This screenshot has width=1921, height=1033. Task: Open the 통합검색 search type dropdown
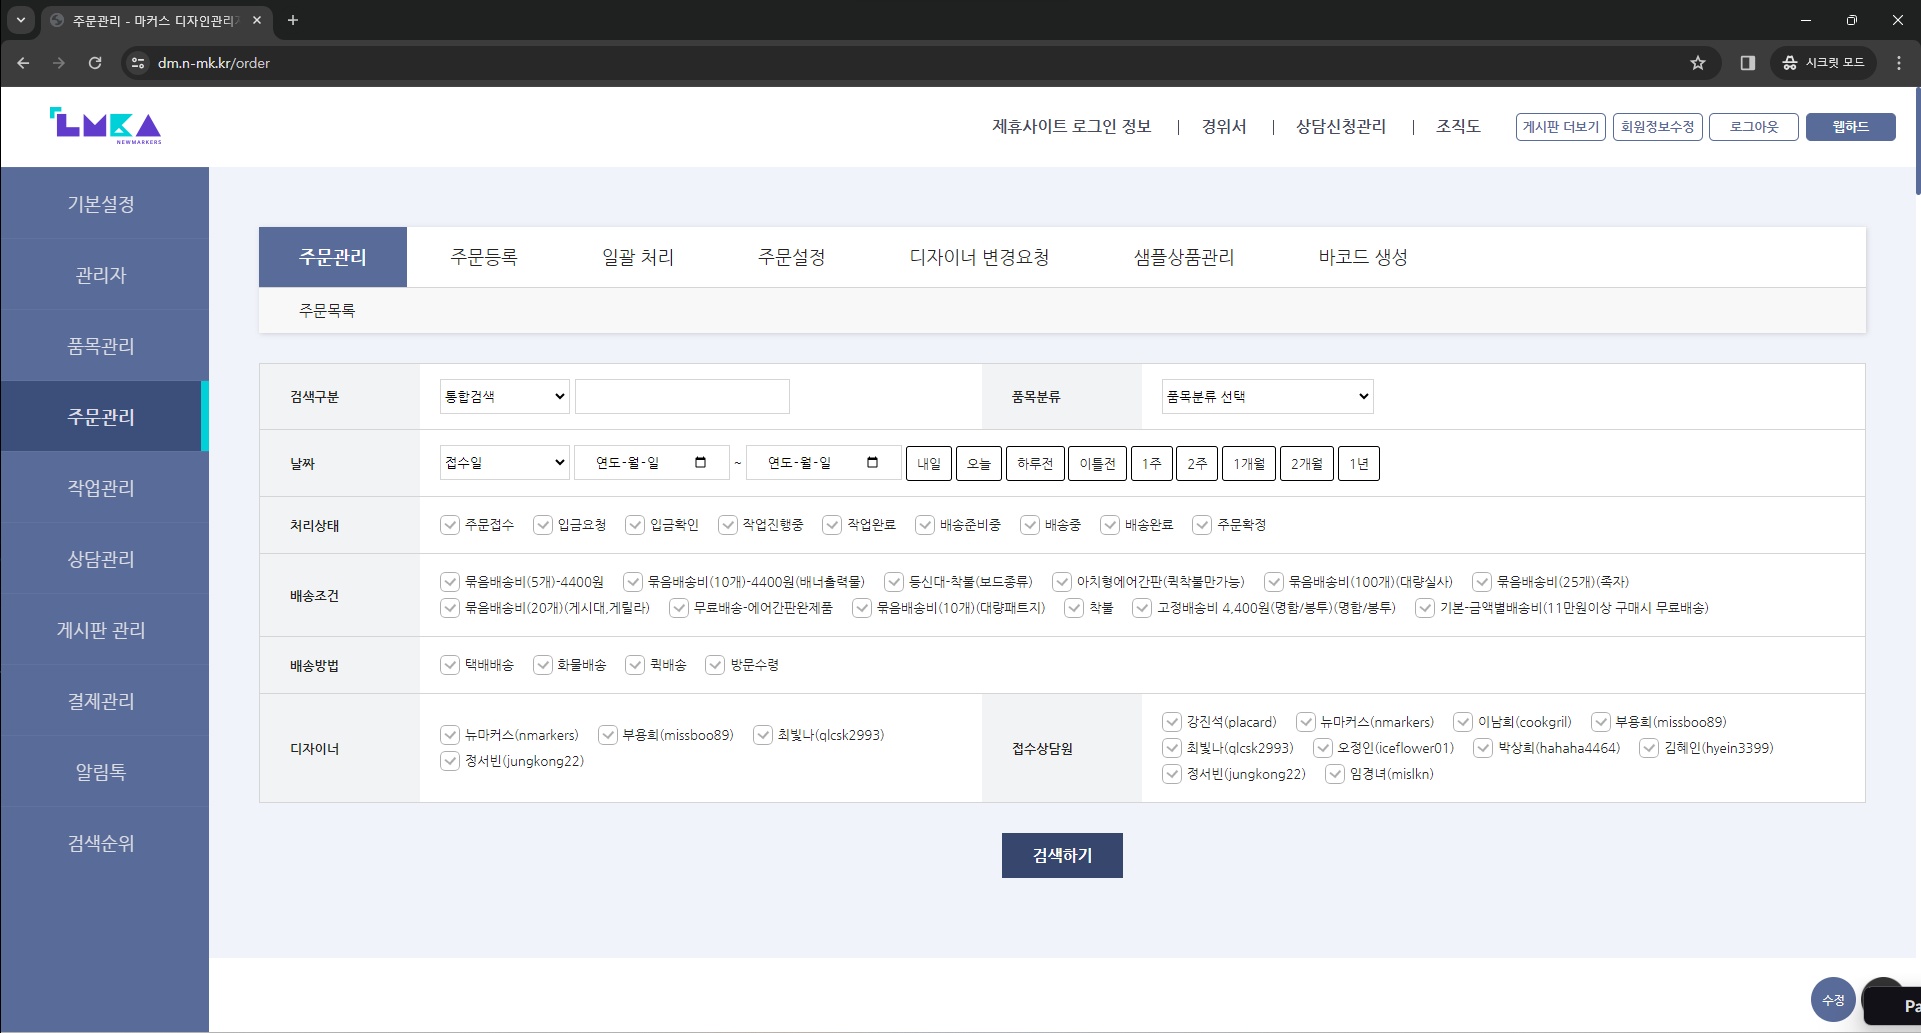tap(505, 396)
